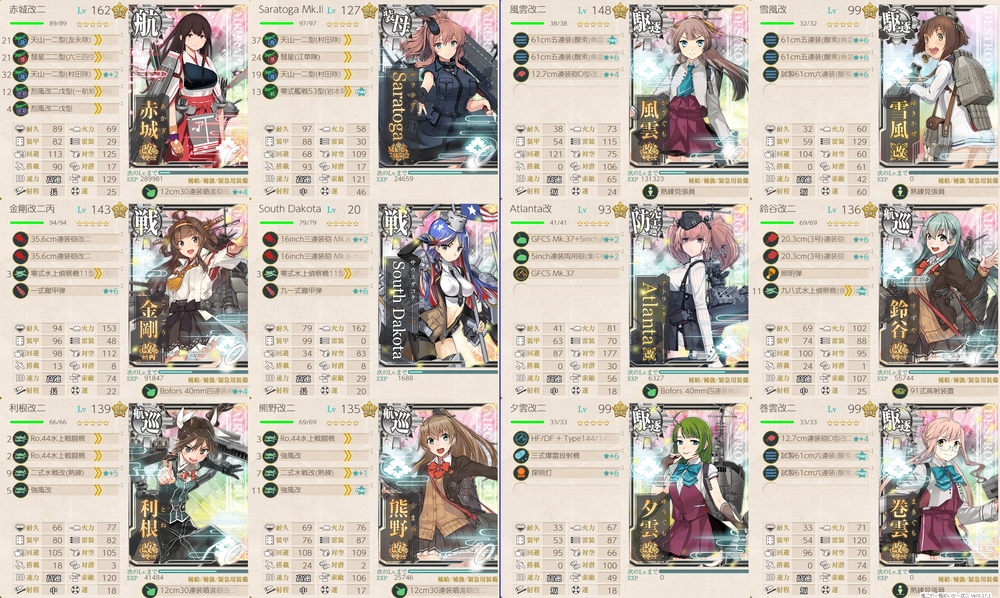The width and height of the screenshot is (1000, 598).
Task: Select Tone's first Ro.44 seaplane fighter icon
Action: 21,439
